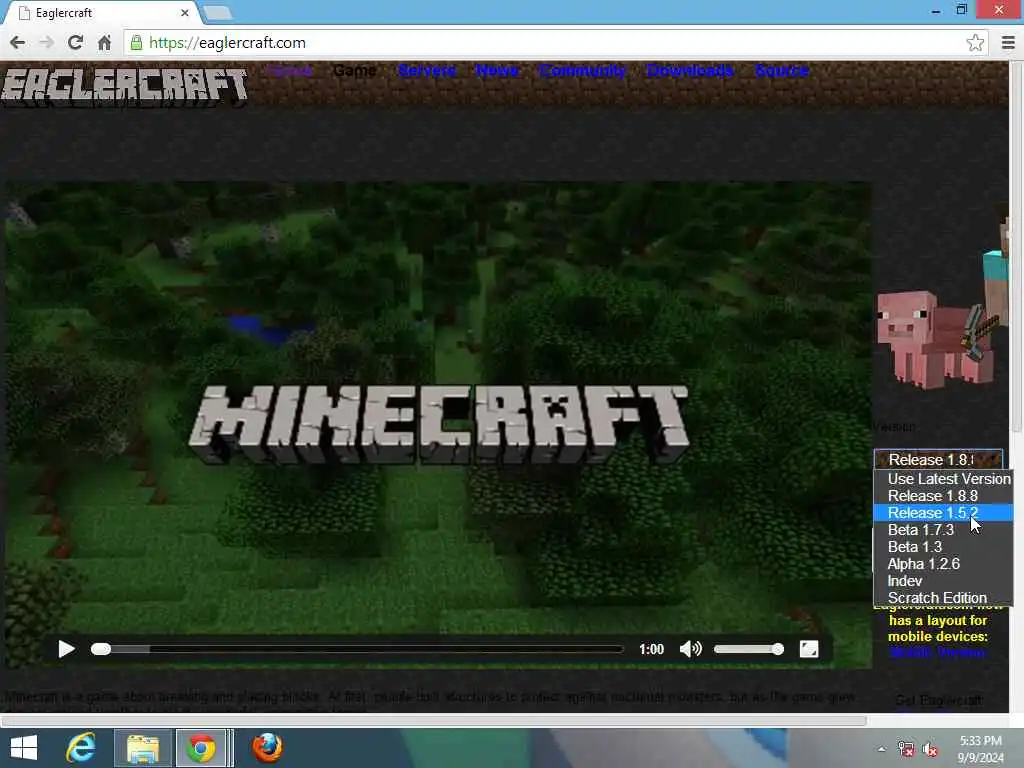Open the clock showing 5:33 PM
This screenshot has width=1024, height=768.
pos(980,749)
